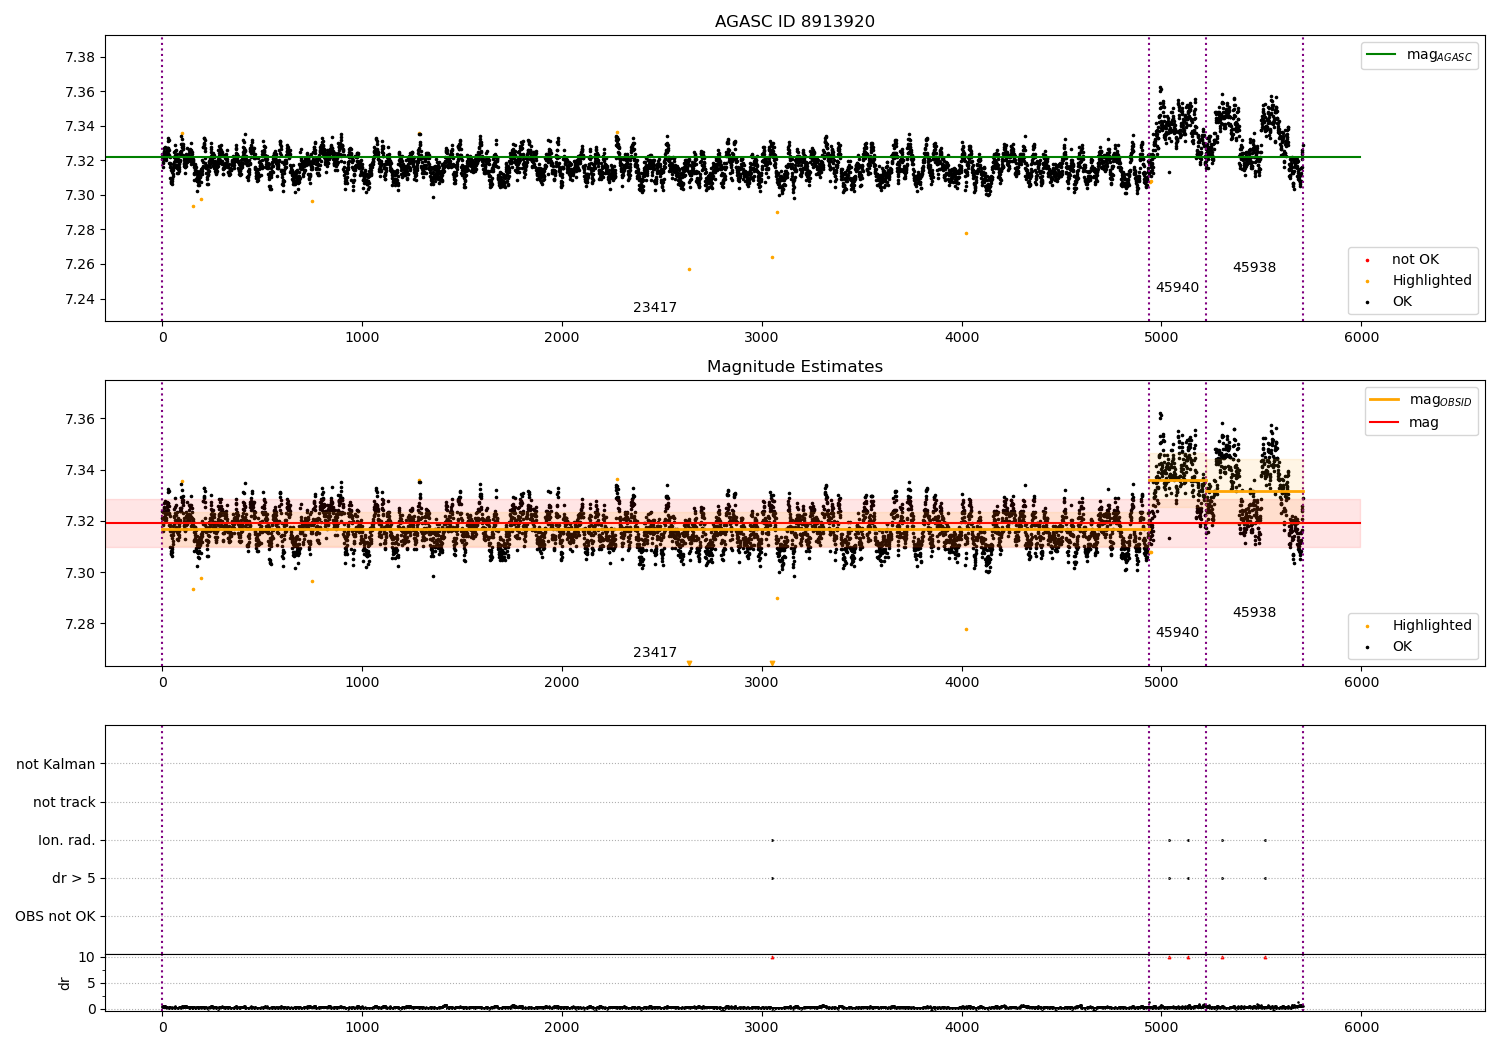Click the orange mag OBSID legend line
This screenshot has width=1500, height=1050.
tap(1385, 399)
